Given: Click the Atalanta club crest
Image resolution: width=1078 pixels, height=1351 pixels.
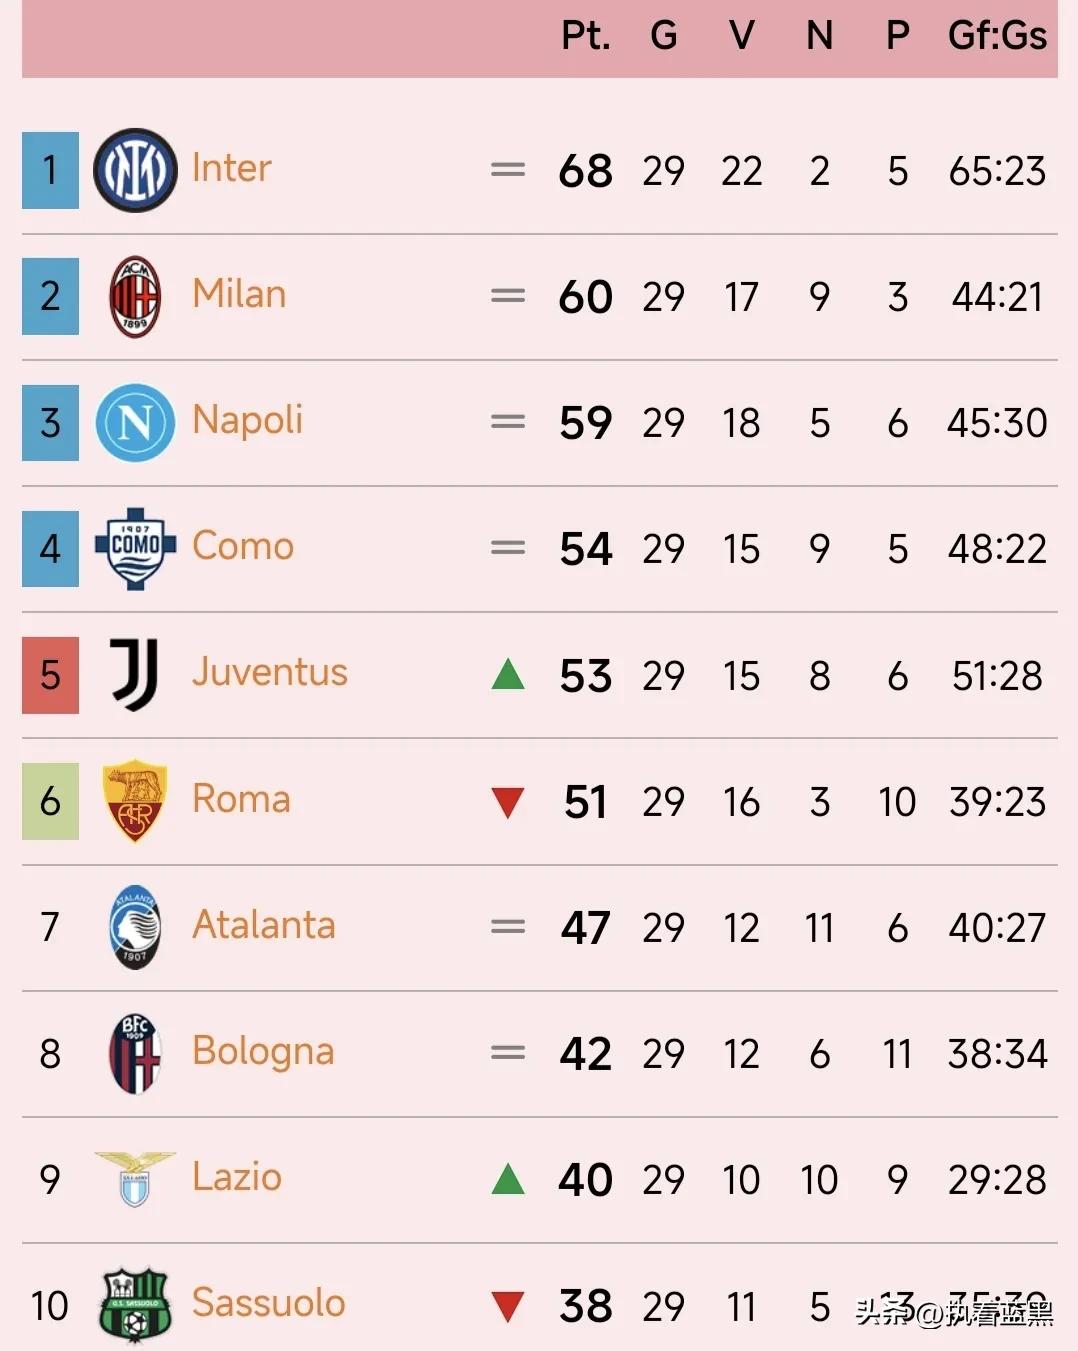Looking at the screenshot, I should point(135,927).
